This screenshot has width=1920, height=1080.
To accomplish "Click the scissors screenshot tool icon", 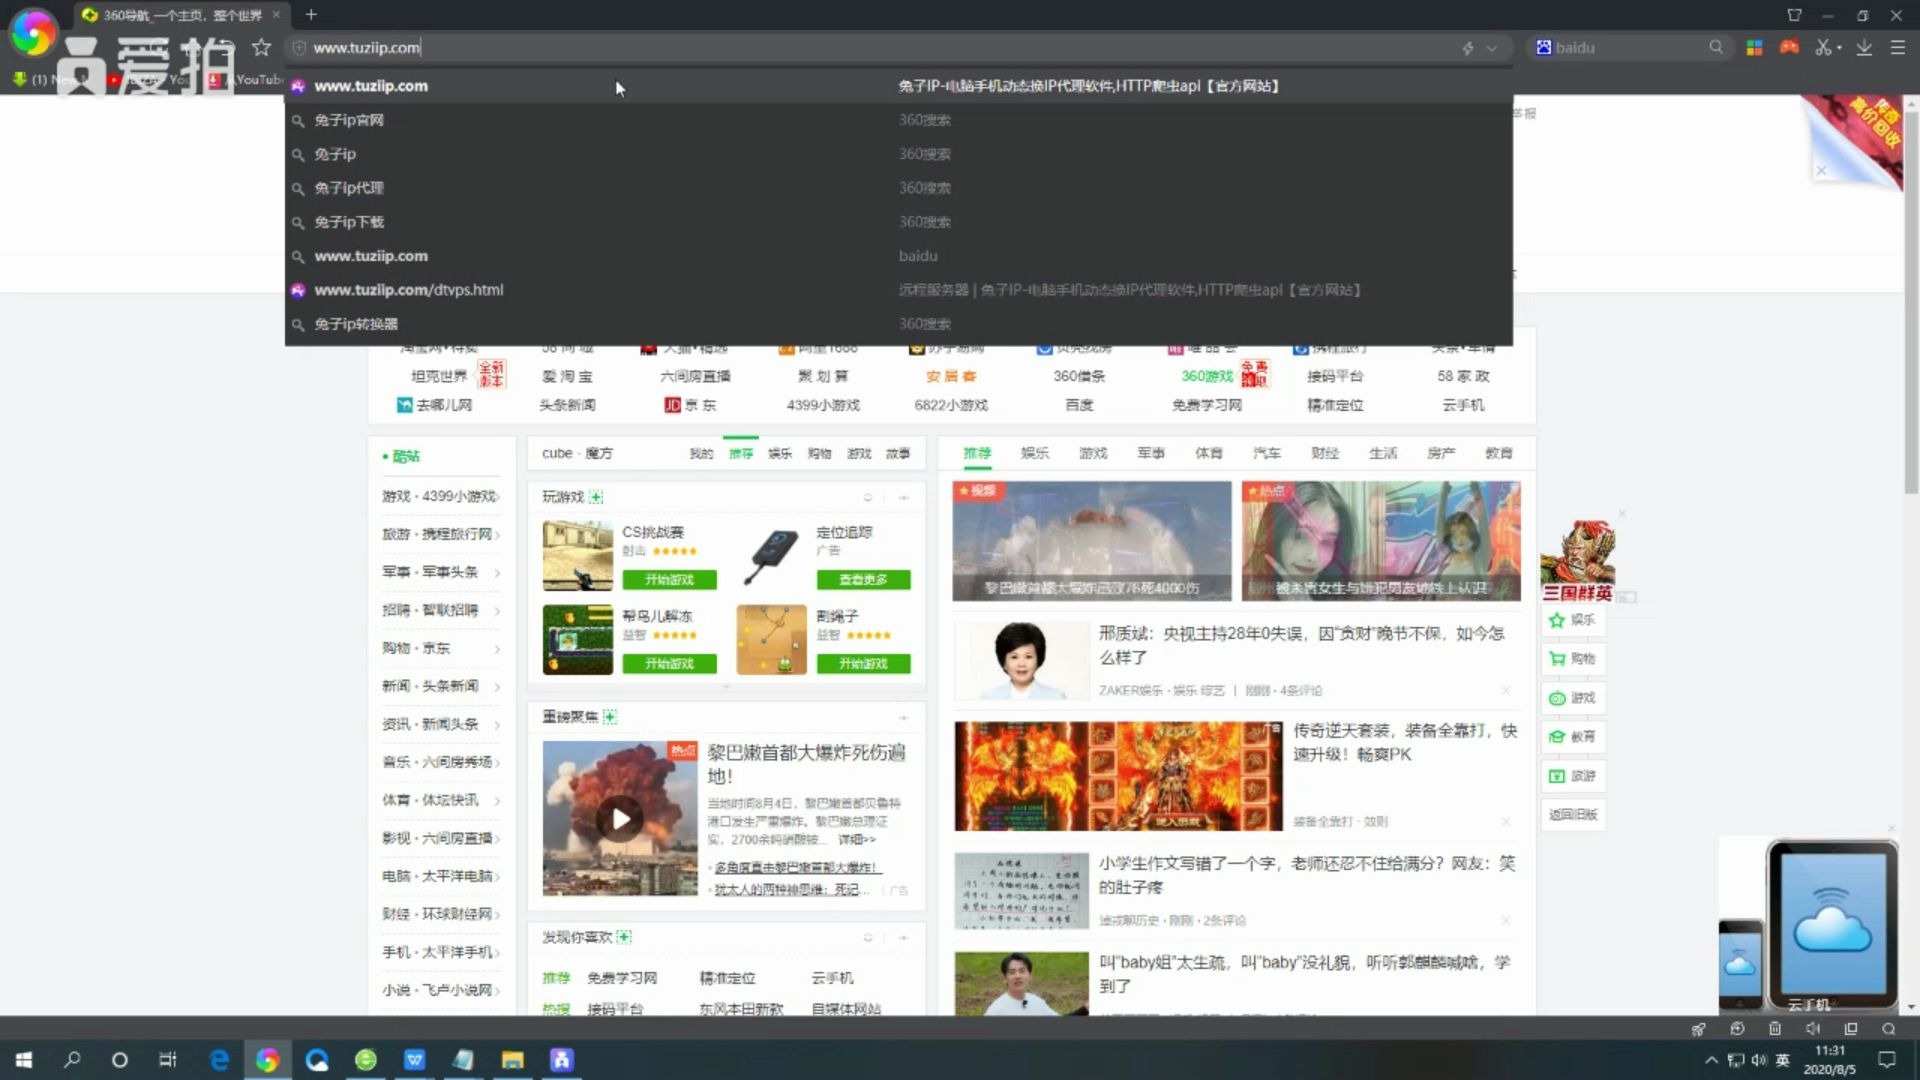I will click(1822, 47).
